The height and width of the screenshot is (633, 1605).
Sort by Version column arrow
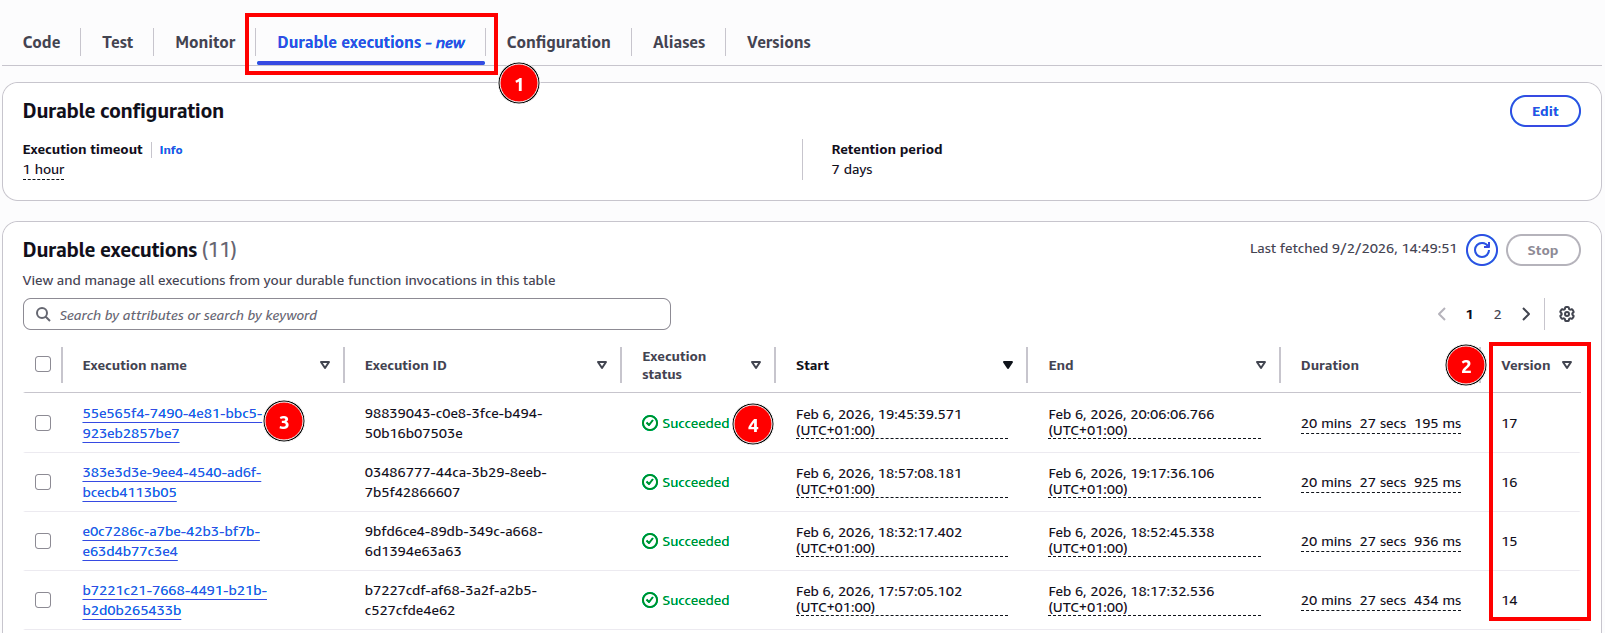(1567, 365)
